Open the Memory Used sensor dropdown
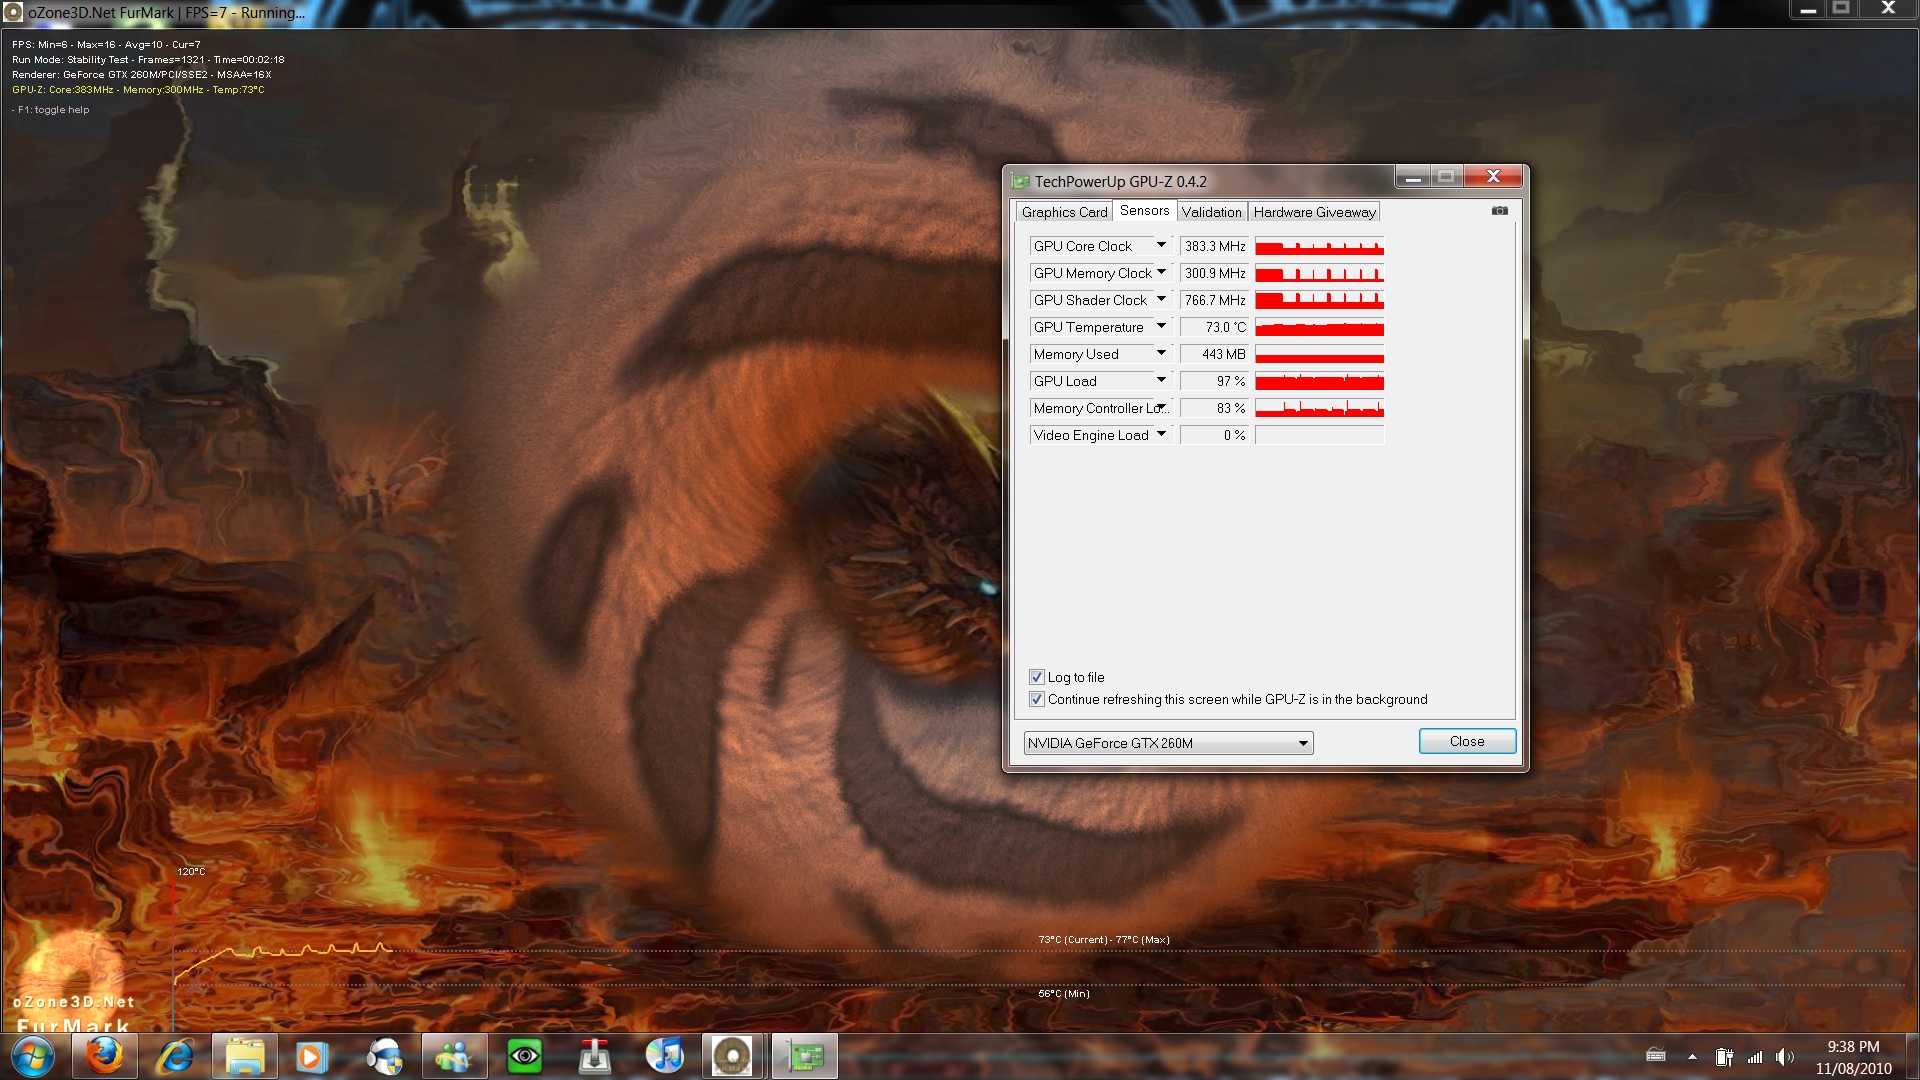Image resolution: width=1920 pixels, height=1080 pixels. (1161, 353)
